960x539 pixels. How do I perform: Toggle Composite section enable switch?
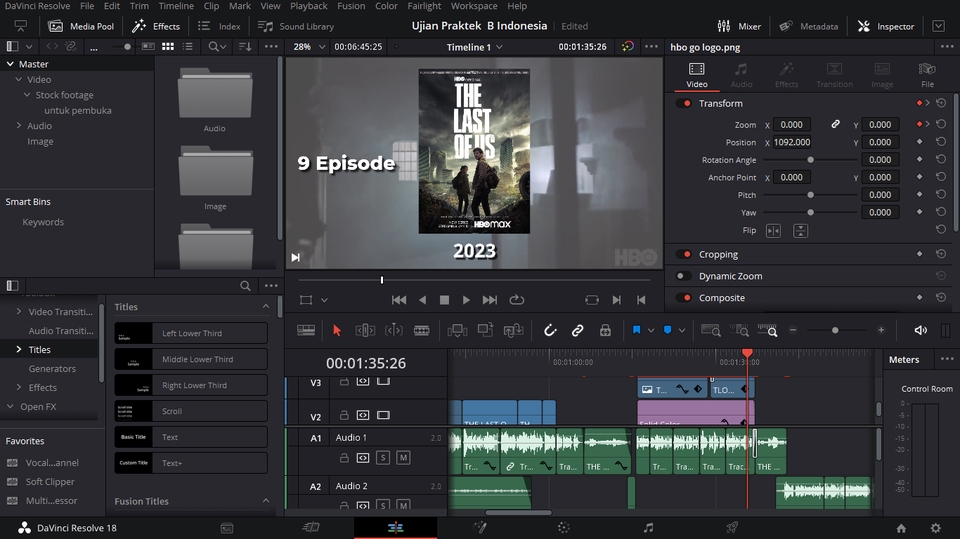683,298
